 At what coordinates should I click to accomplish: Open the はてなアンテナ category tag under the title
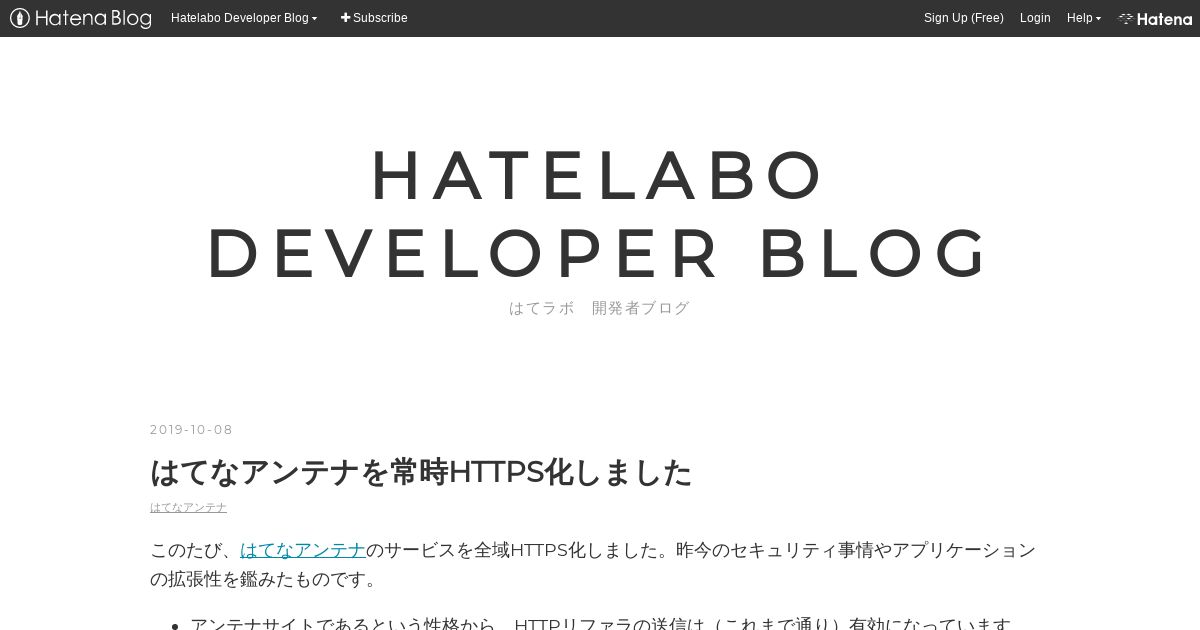[x=188, y=508]
